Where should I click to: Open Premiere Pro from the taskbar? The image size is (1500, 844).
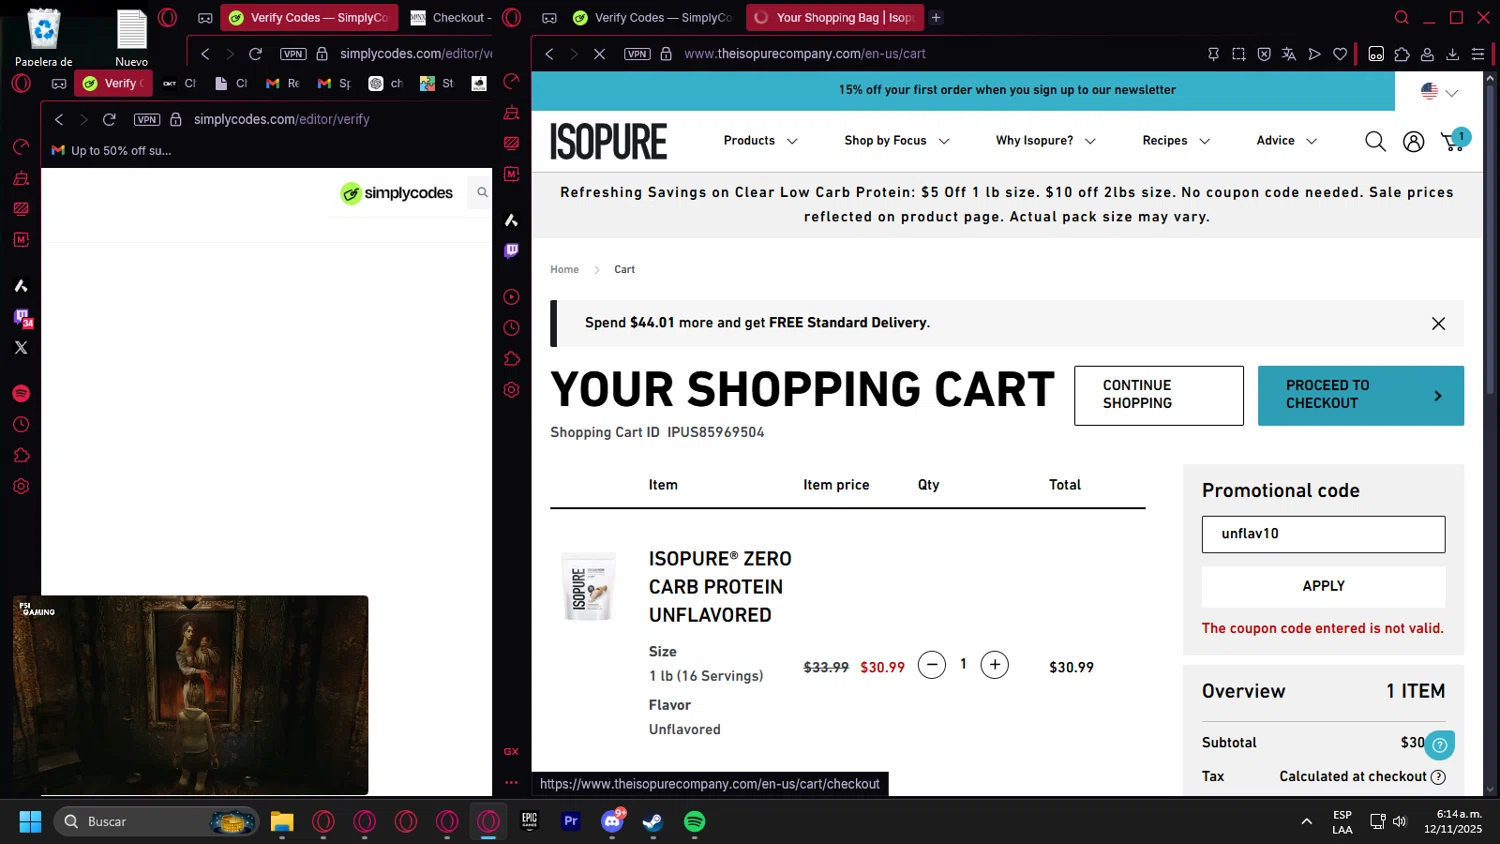click(571, 821)
